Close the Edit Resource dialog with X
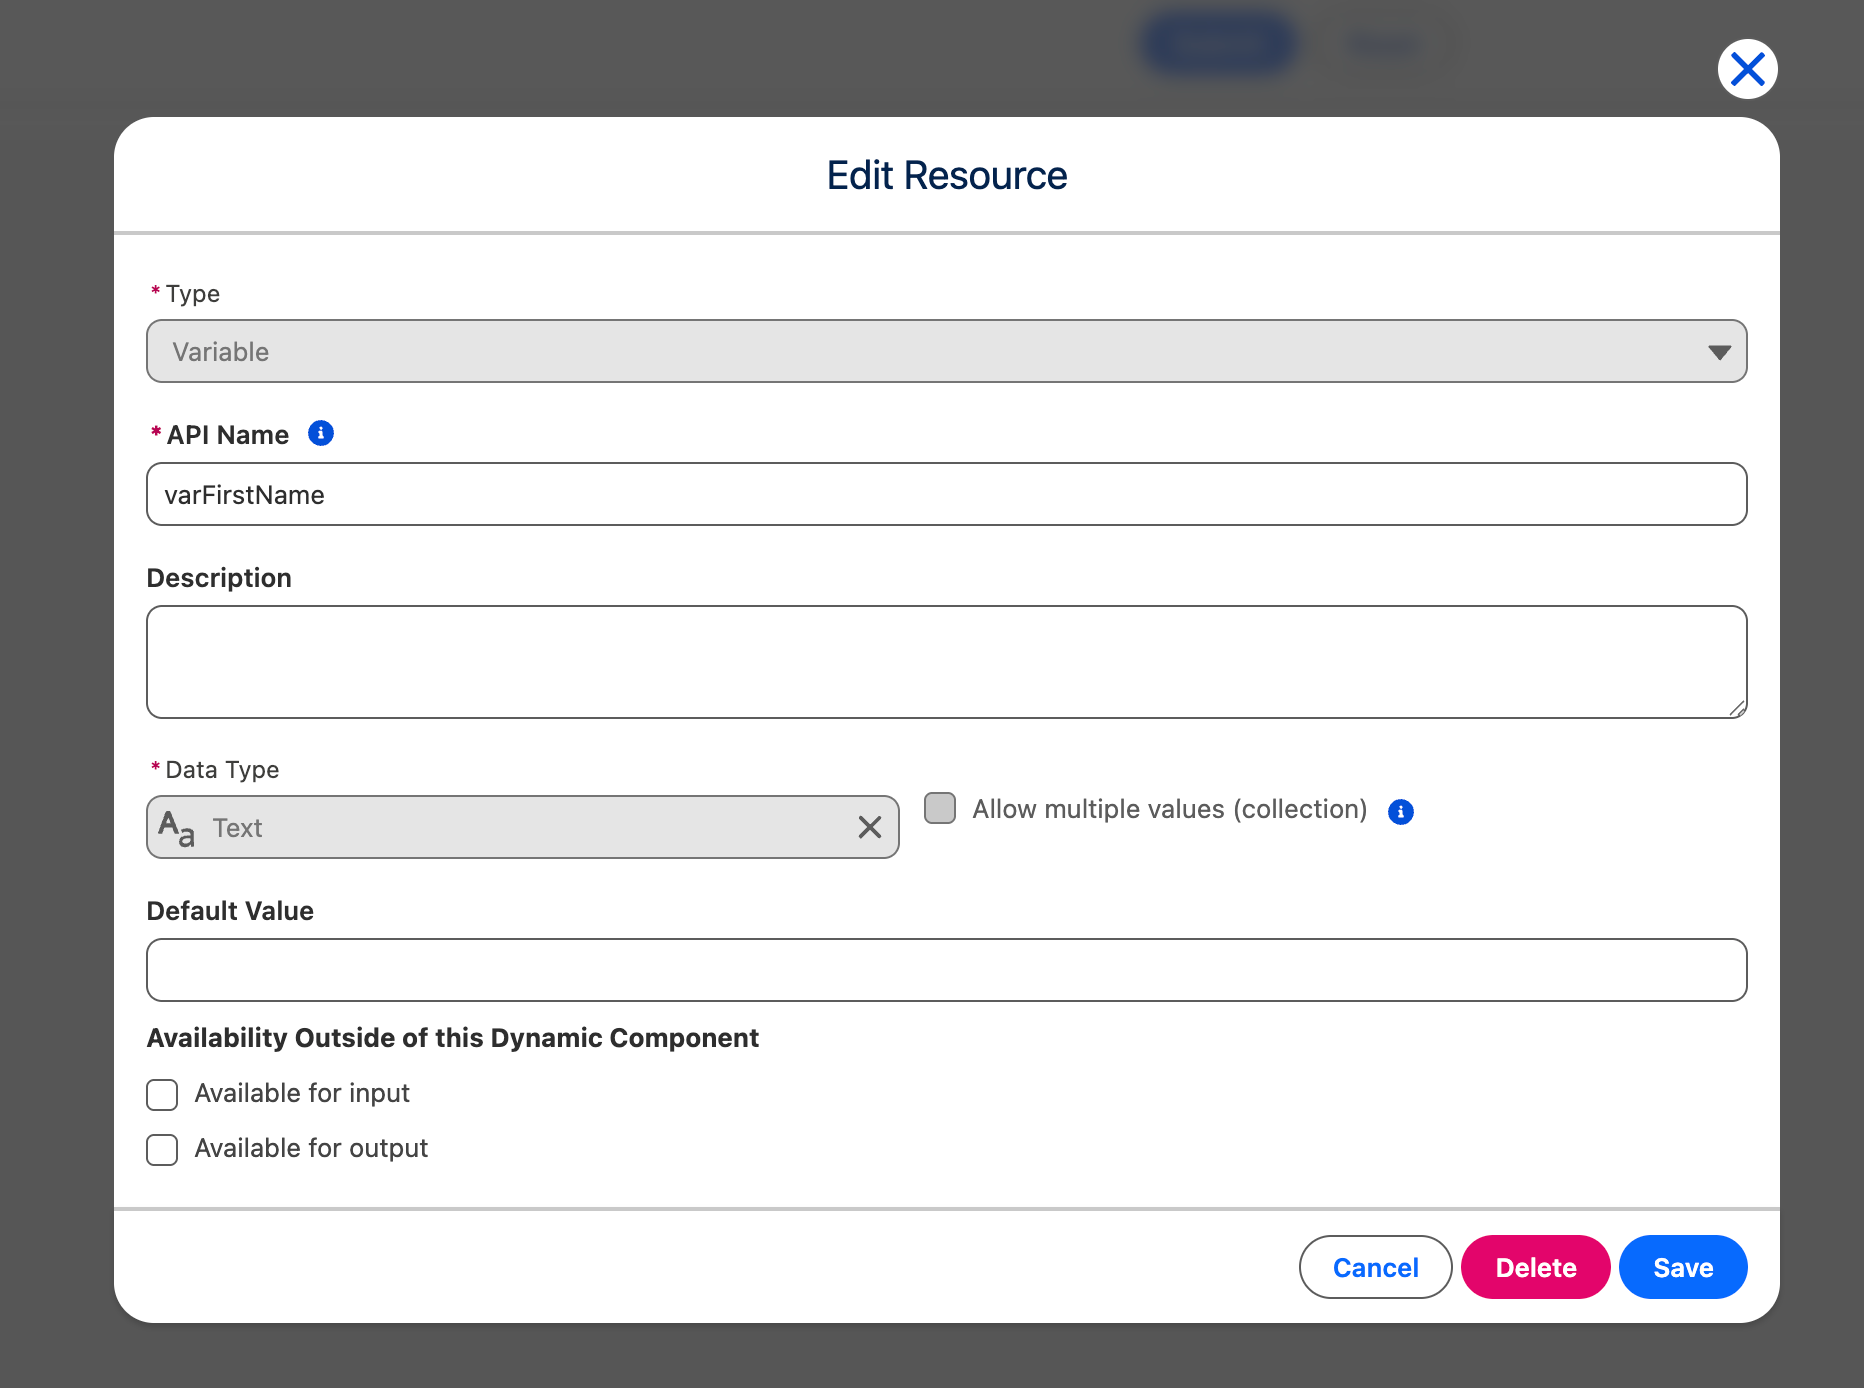Viewport: 1864px width, 1388px height. 1747,69
